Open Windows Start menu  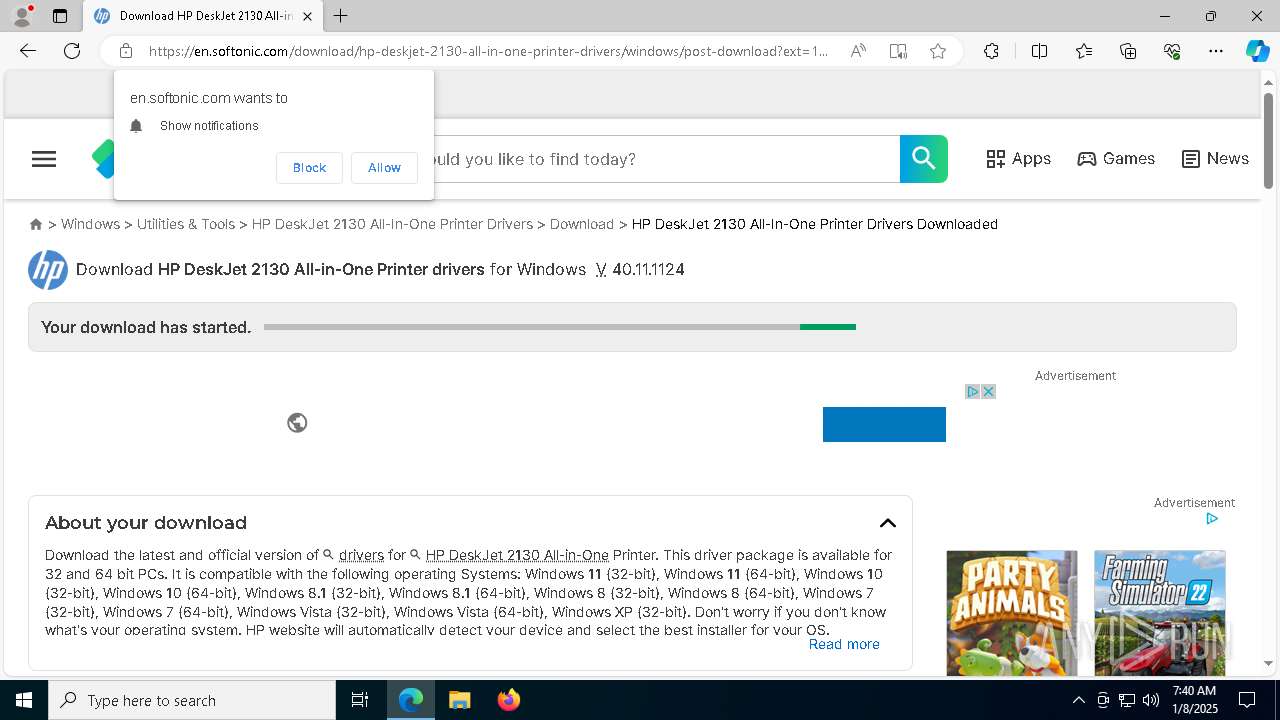[24, 700]
